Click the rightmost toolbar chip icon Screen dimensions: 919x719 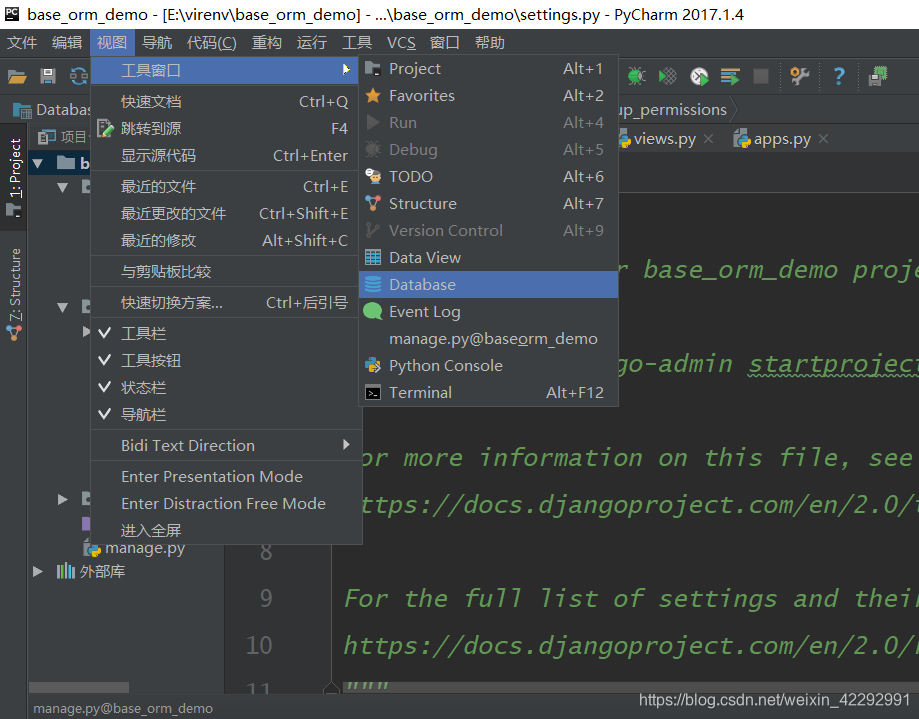877,76
